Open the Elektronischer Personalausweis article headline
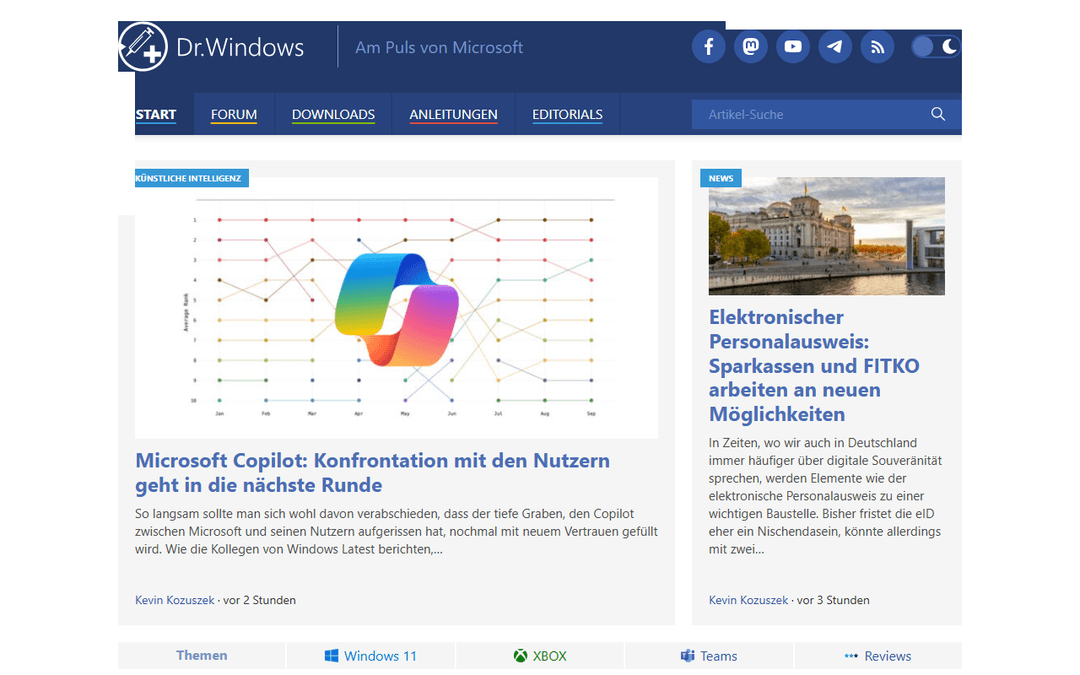Screen dimensions: 1080x675 coord(814,366)
